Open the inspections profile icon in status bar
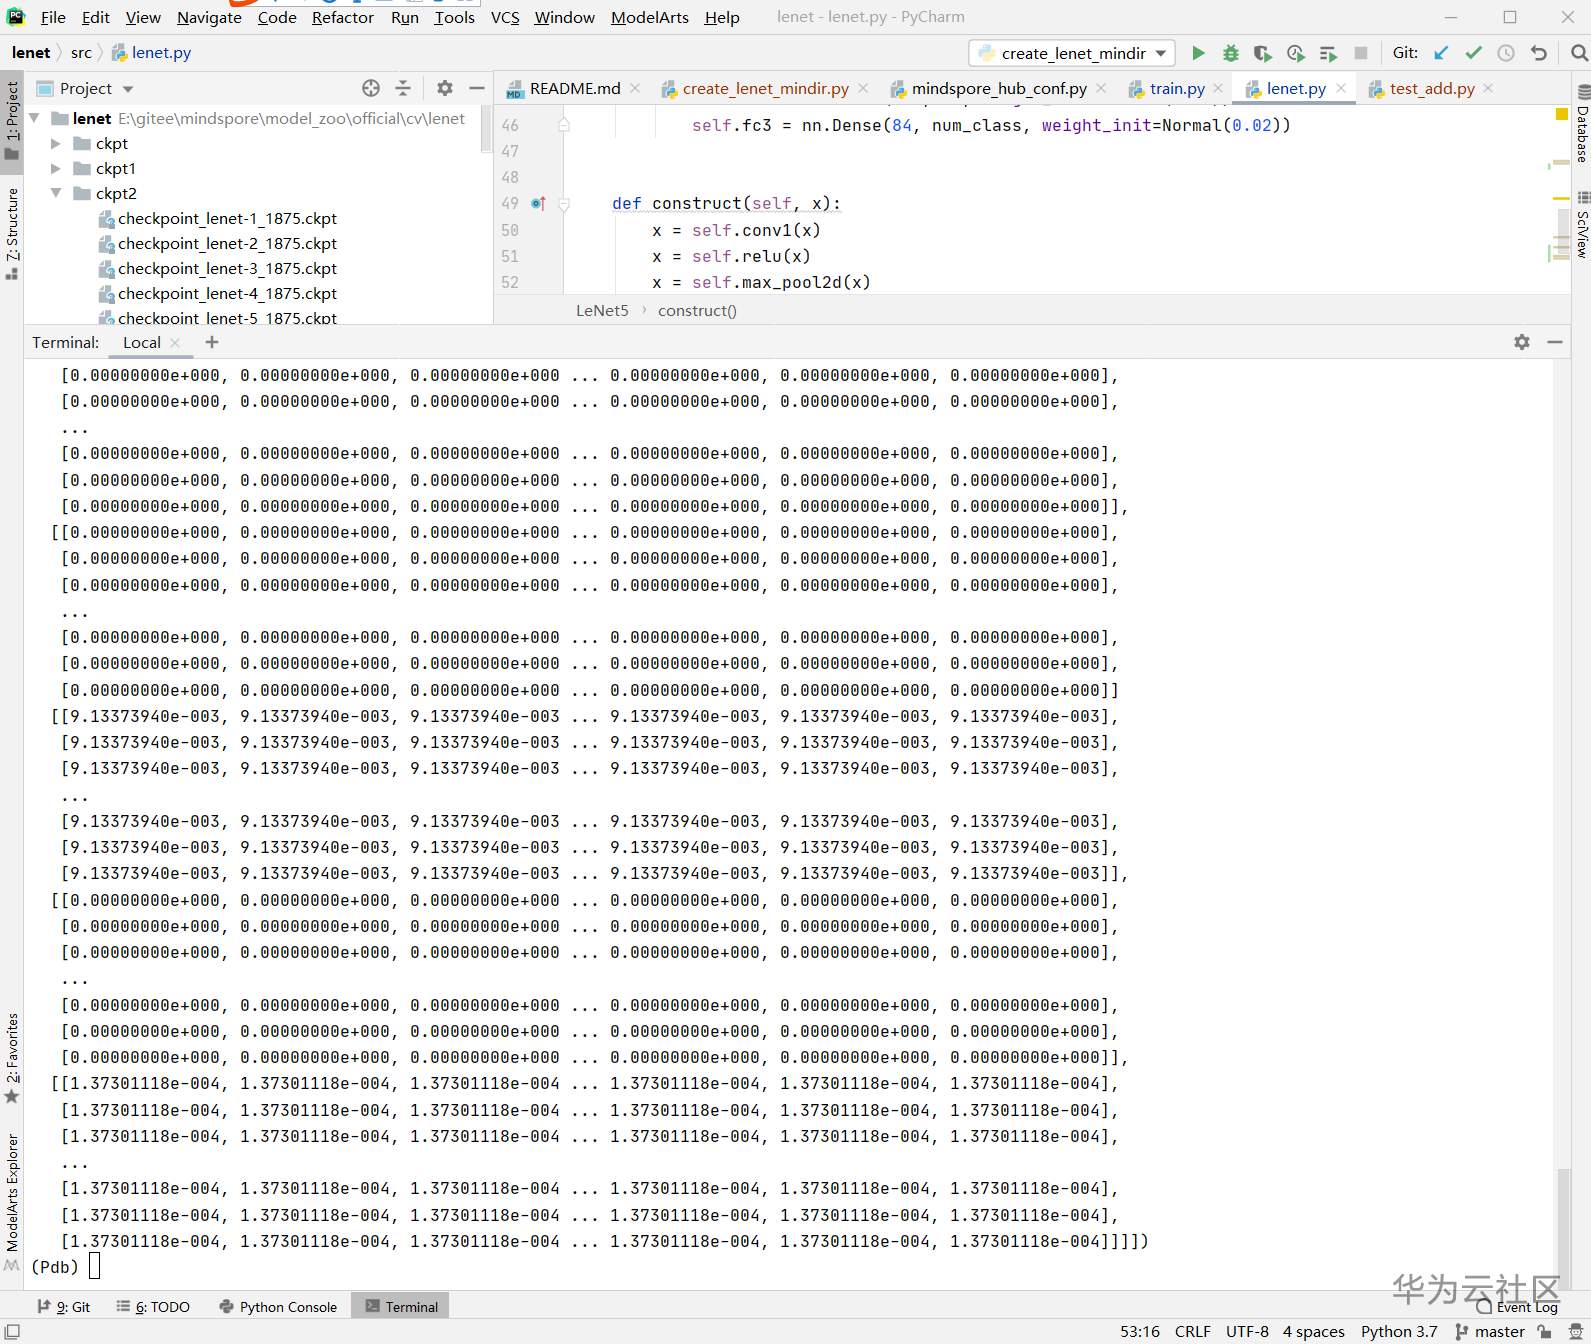The image size is (1591, 1344). point(1575,1331)
